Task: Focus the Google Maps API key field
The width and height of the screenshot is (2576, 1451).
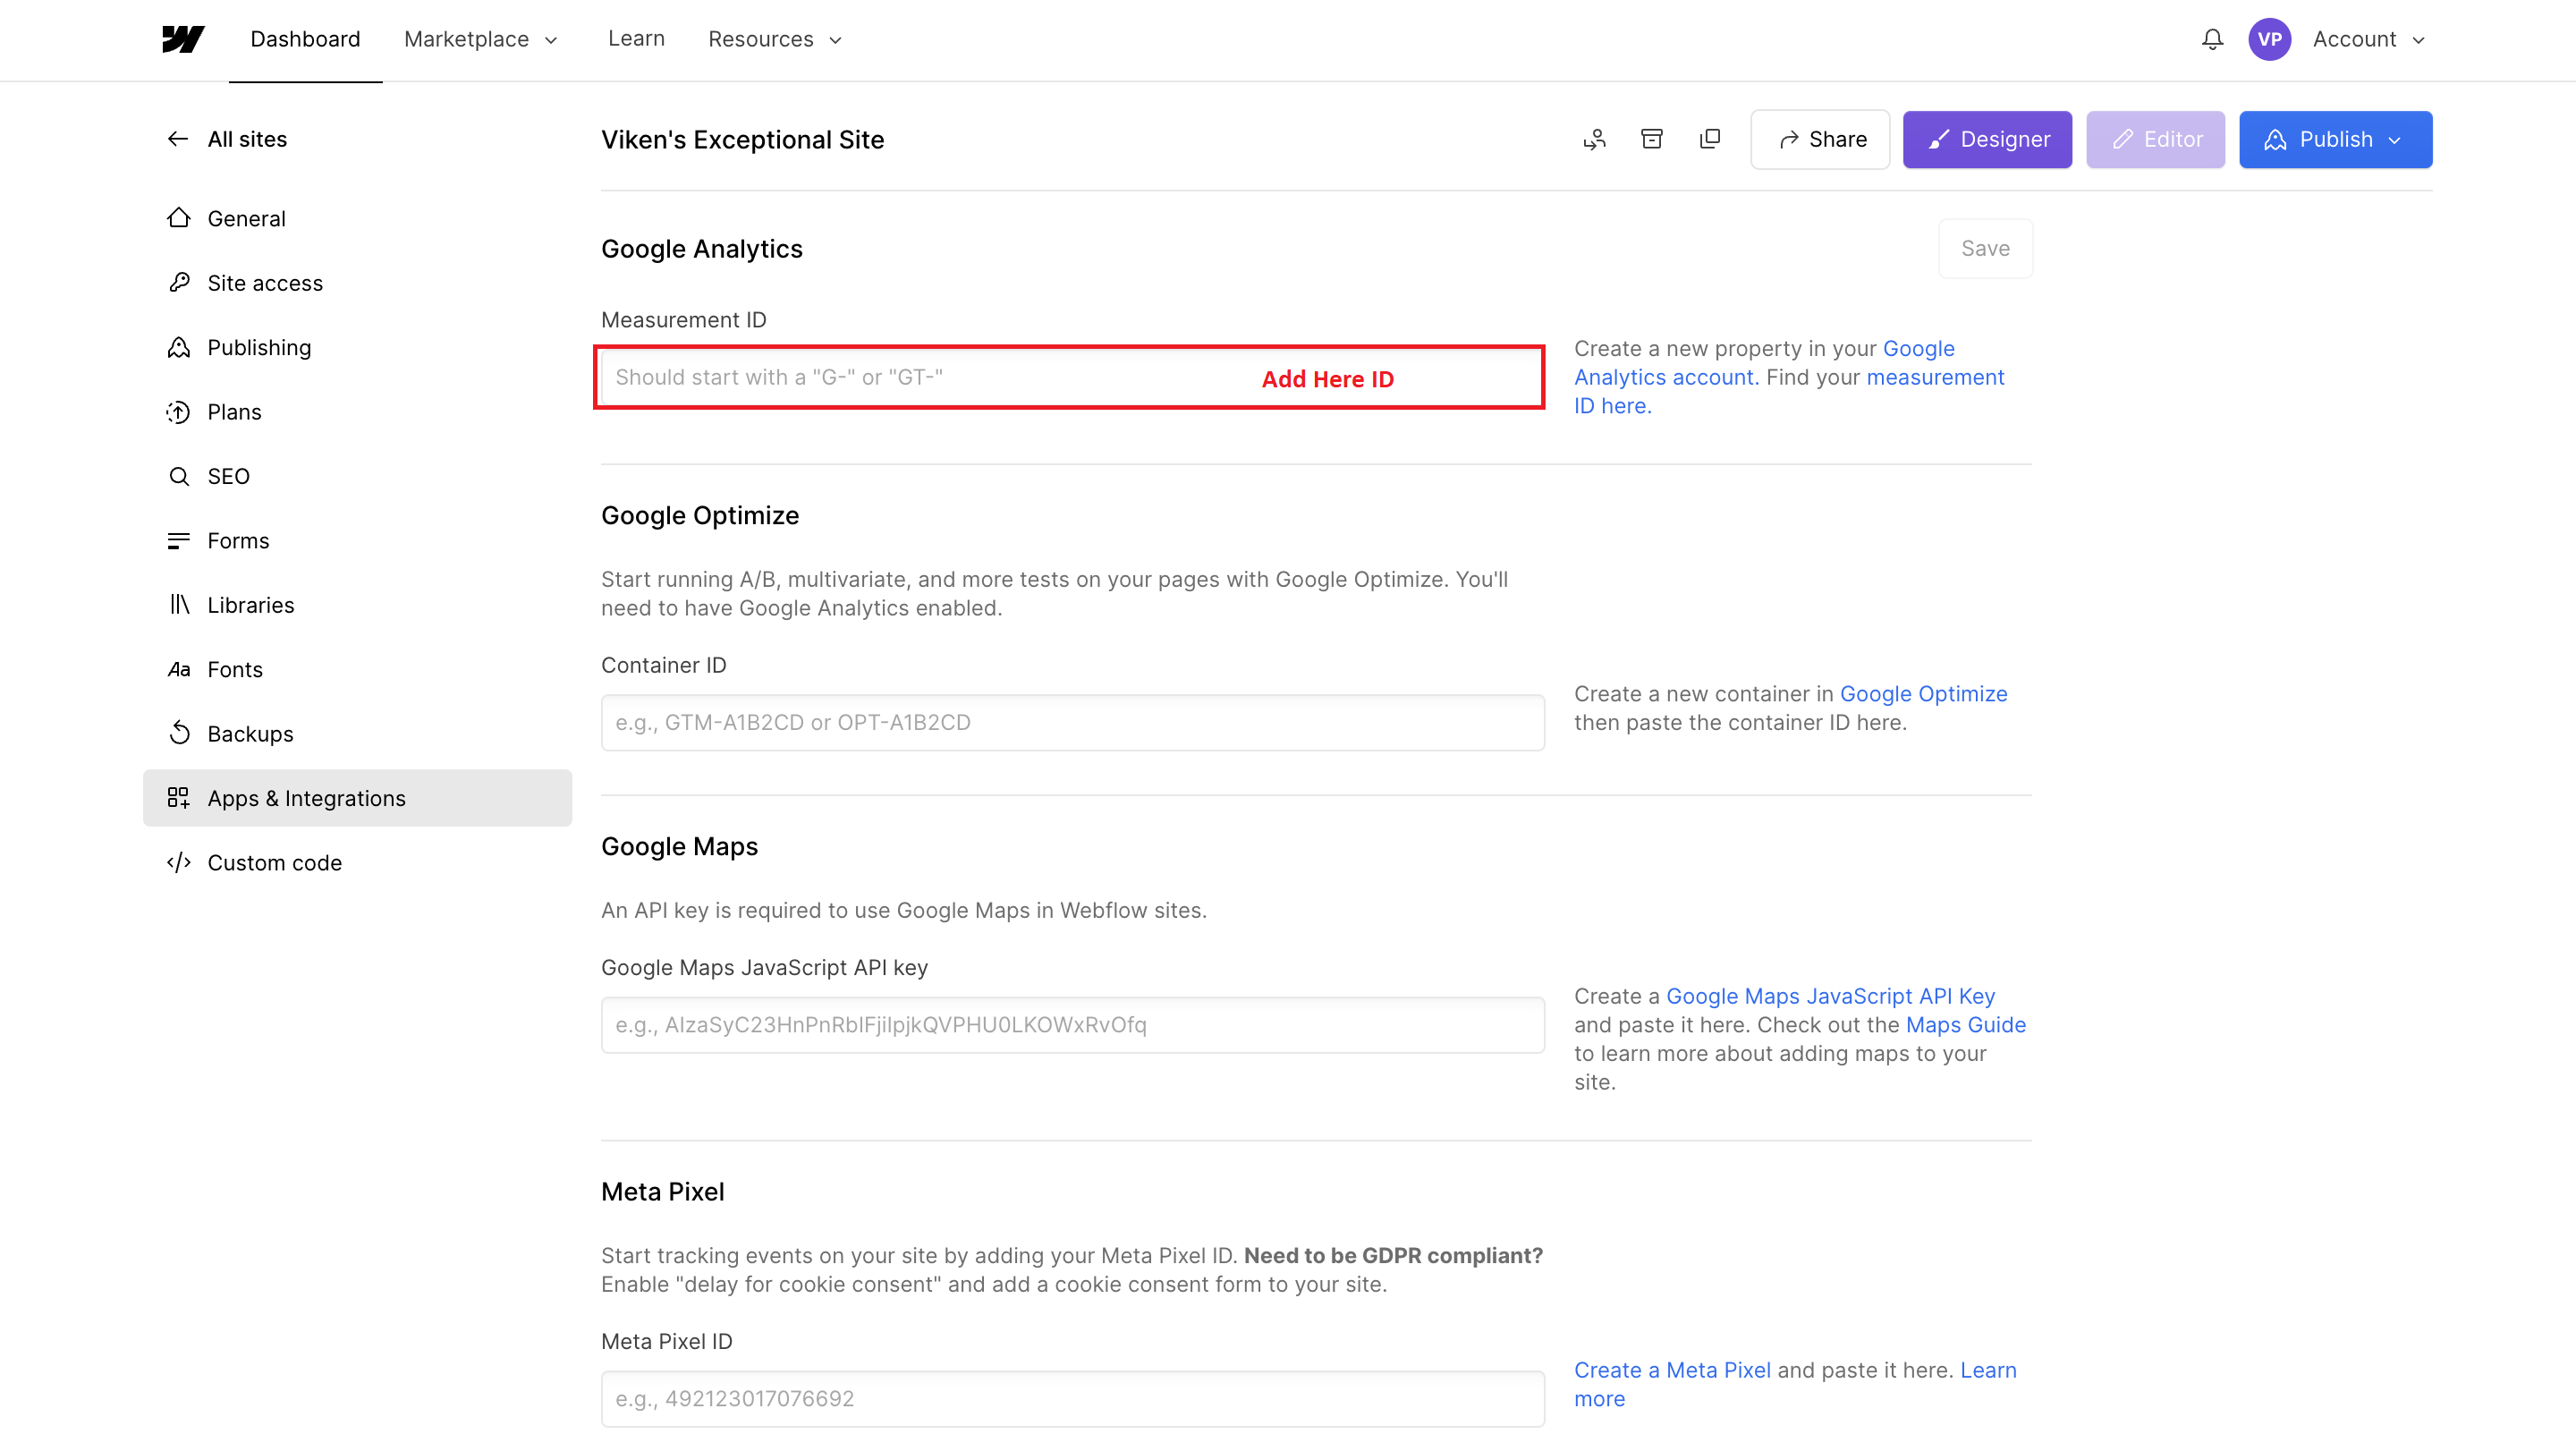Action: coord(1072,1025)
